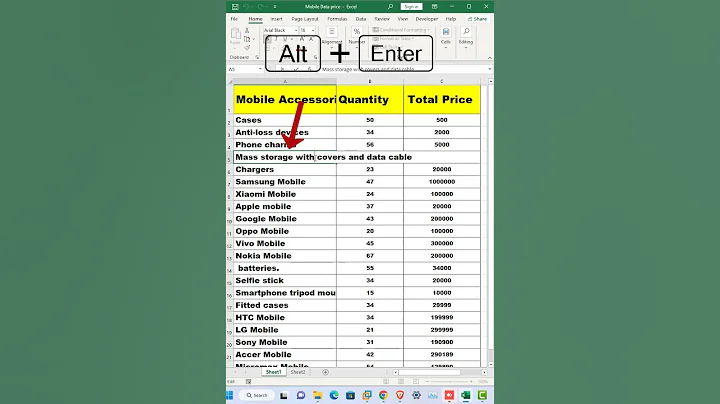This screenshot has width=720, height=404.
Task: Activate the Format Painter brush
Action: tap(247, 48)
